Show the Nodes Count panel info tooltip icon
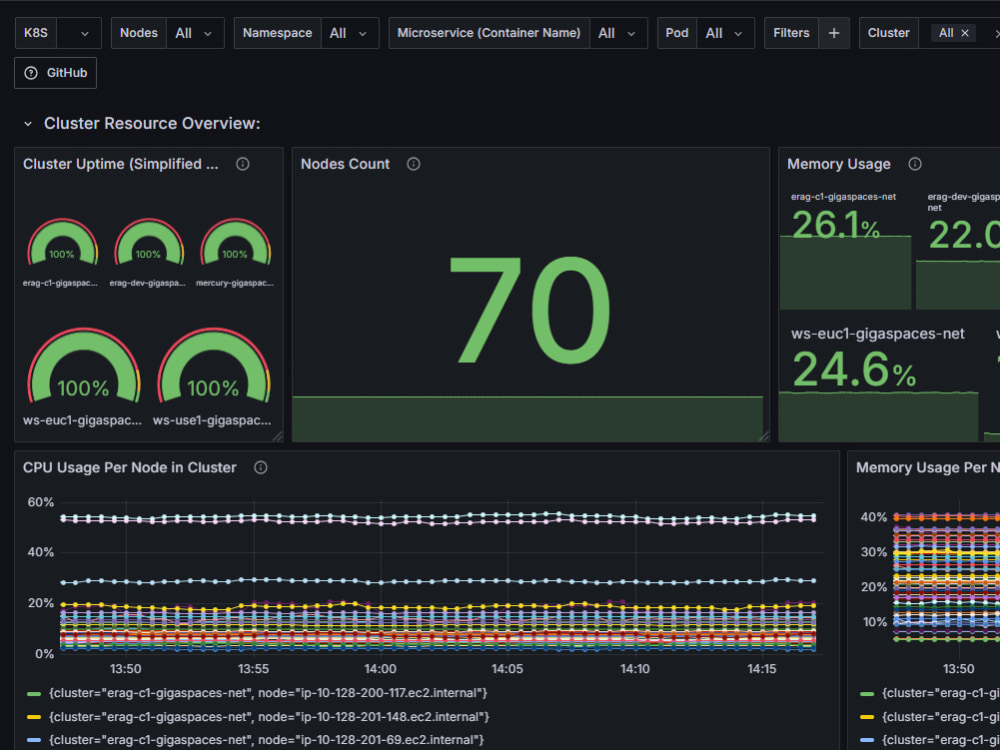This screenshot has height=750, width=1000. coord(413,164)
